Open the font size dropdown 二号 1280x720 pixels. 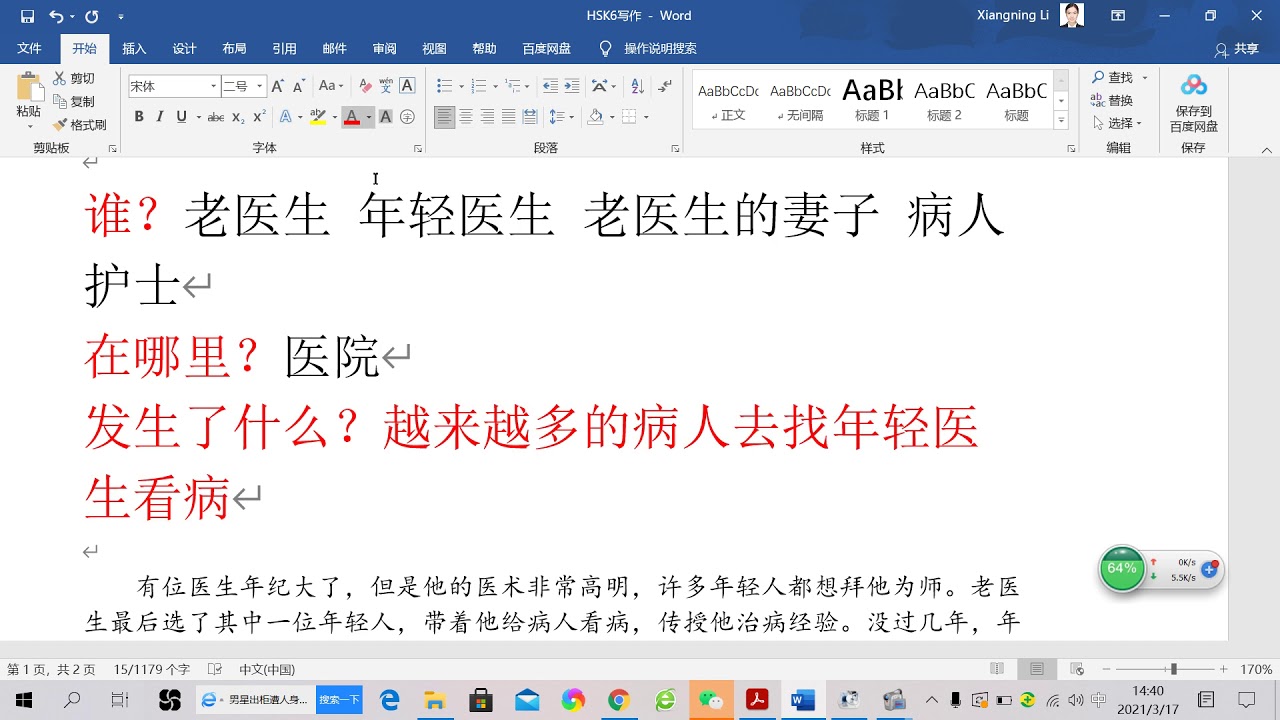260,87
